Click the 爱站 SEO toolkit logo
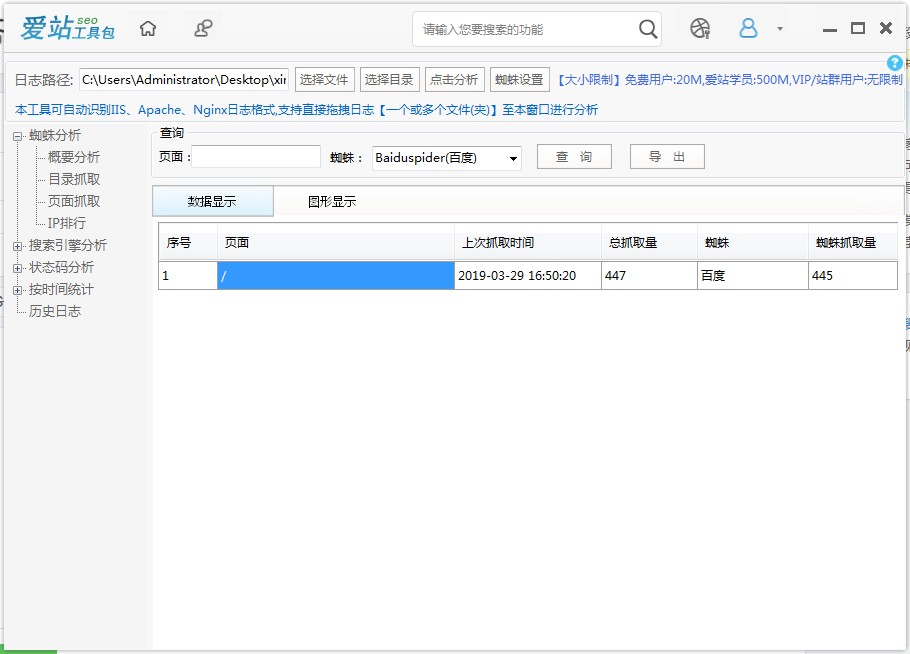The height and width of the screenshot is (654, 910). [x=67, y=29]
